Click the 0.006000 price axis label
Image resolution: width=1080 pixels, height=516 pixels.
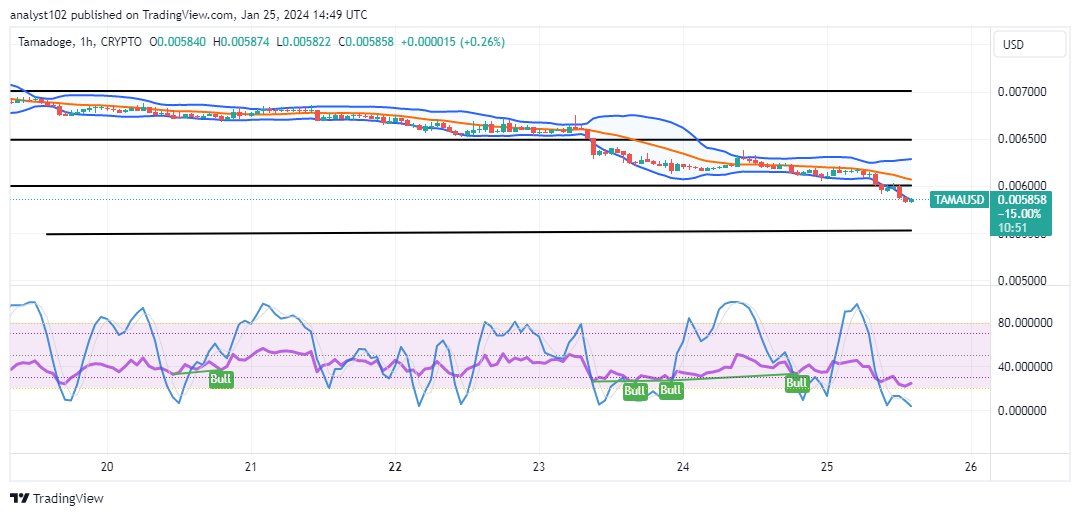1023,186
